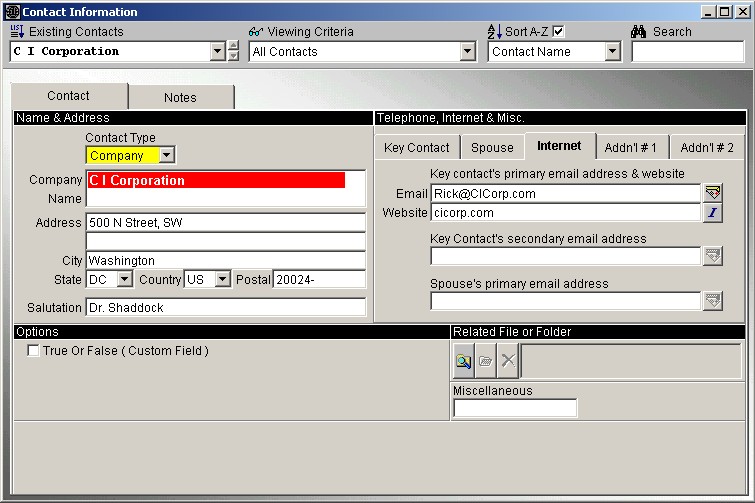Click the Contact Information title bar app icon

pos(13,12)
